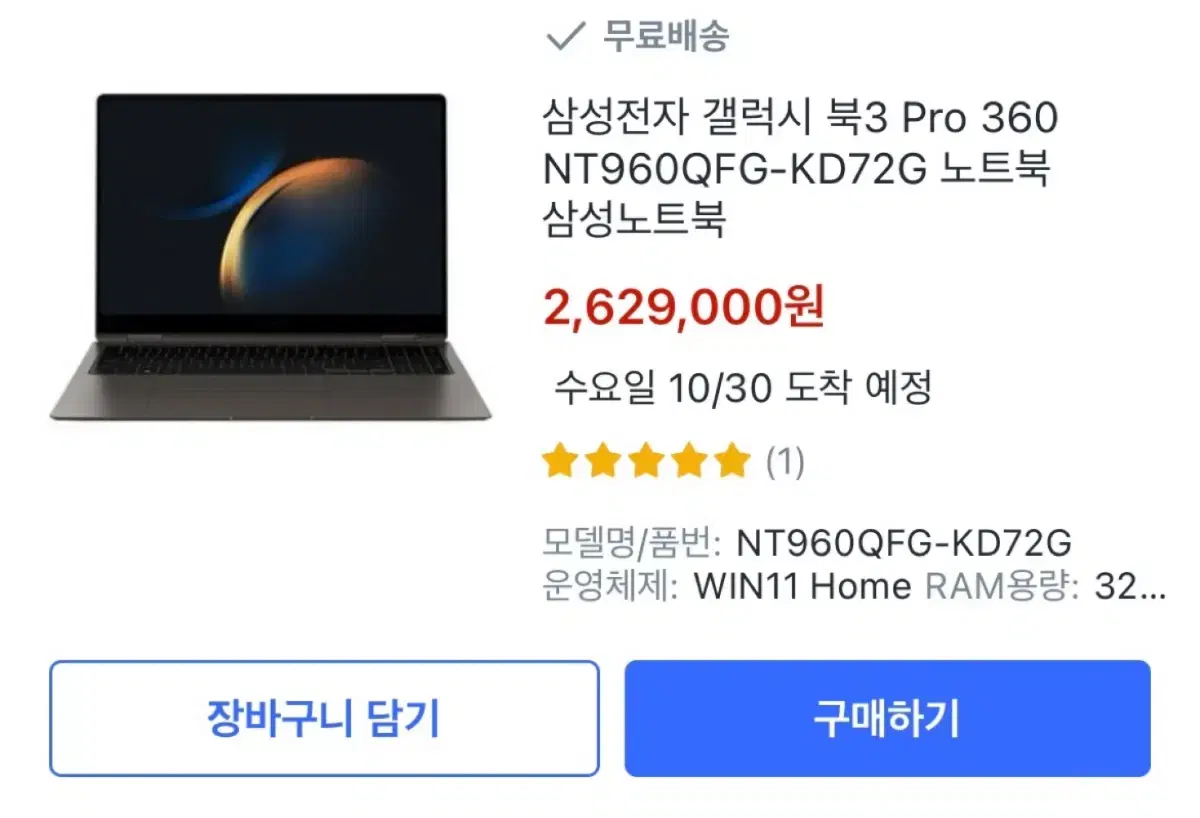Click the 운영체제 WIN11 Home spec
Screen dimensions: 1200x818
tap(727, 586)
